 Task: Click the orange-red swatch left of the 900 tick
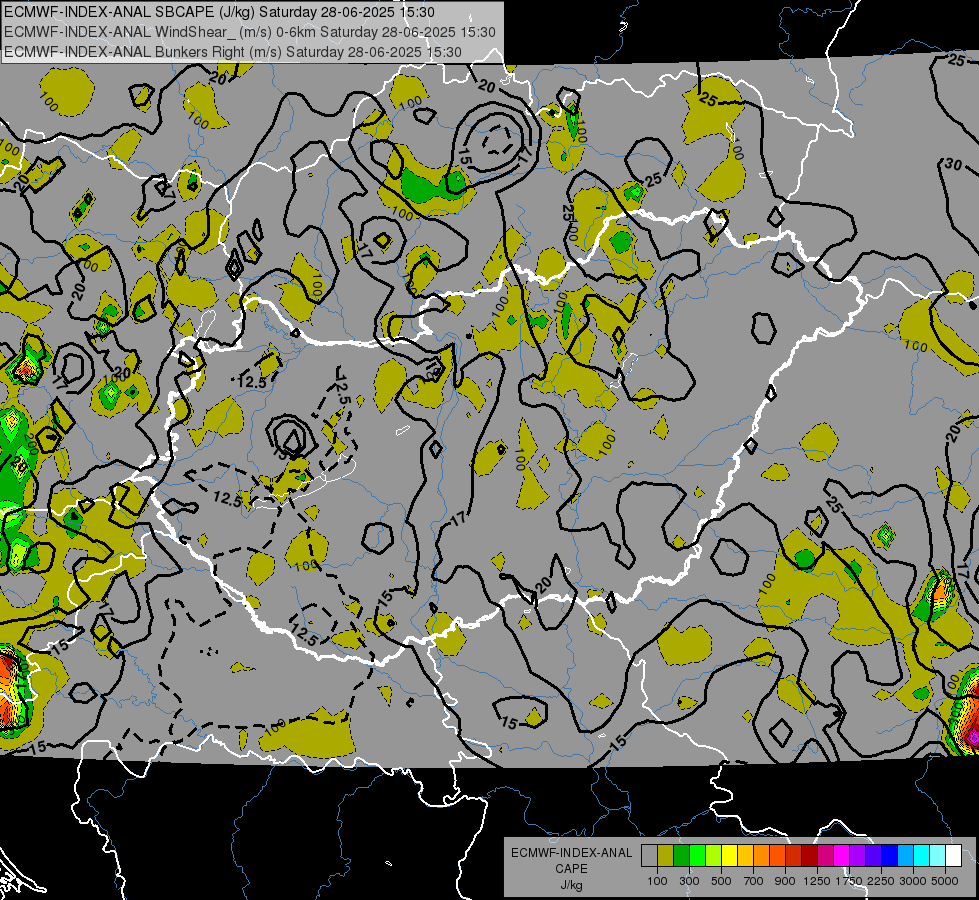coord(778,855)
